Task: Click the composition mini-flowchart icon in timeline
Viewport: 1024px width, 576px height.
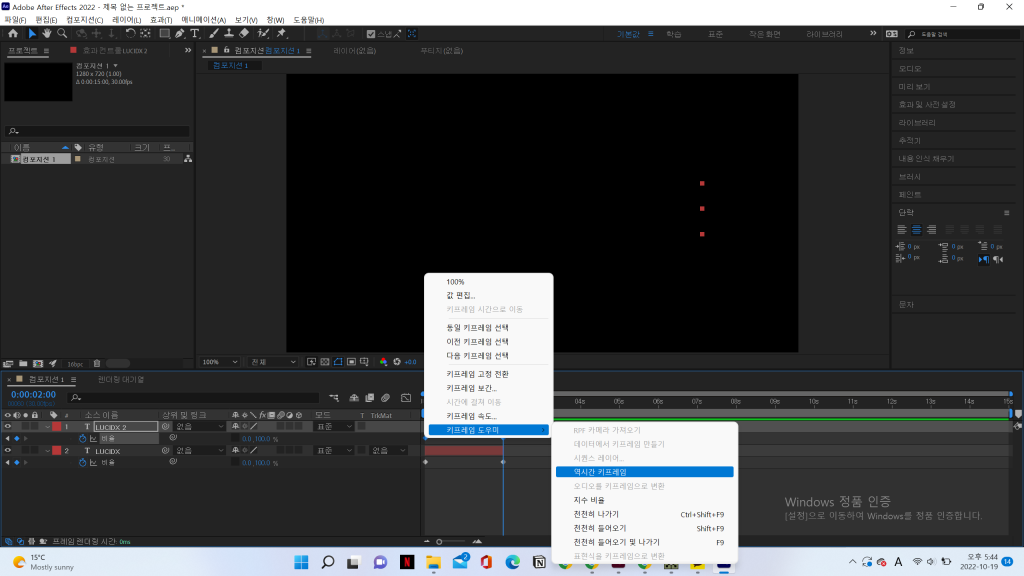Action: [334, 398]
